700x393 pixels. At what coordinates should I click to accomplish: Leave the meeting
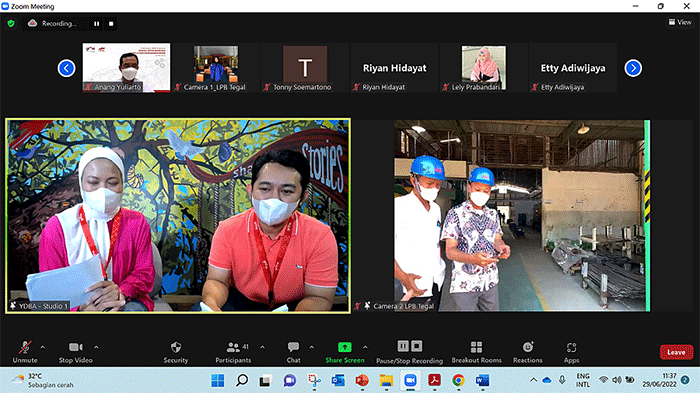coord(676,352)
